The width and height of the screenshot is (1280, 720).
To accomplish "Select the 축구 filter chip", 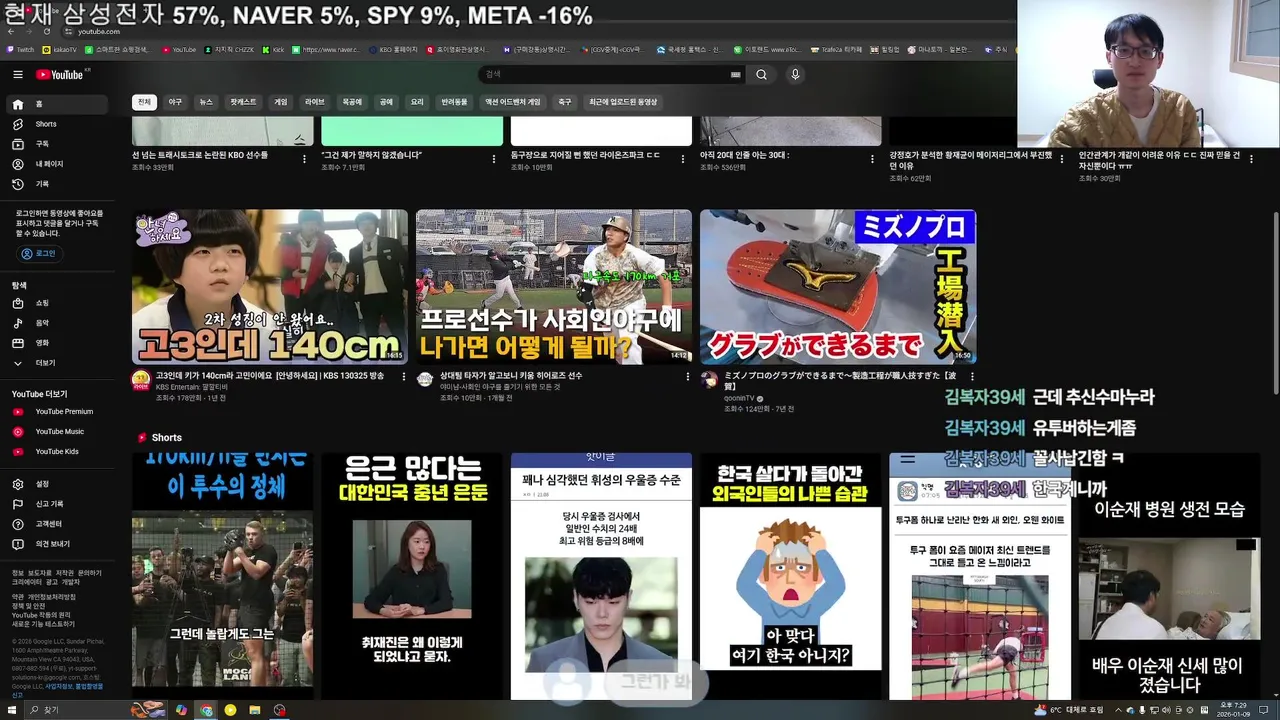I will 565,102.
